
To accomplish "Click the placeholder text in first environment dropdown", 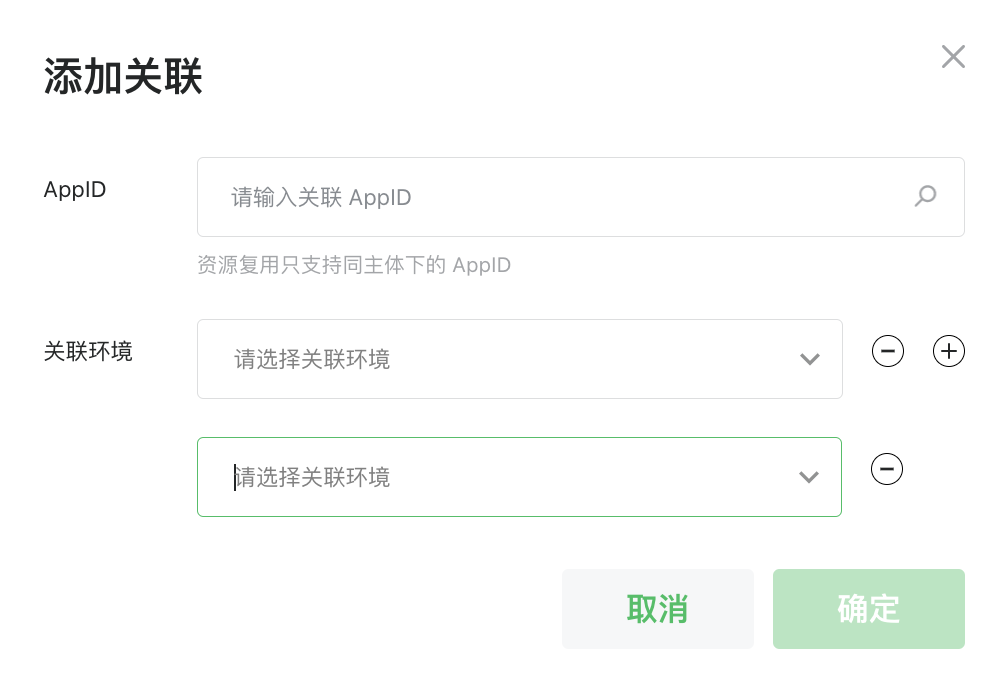I will pos(312,359).
